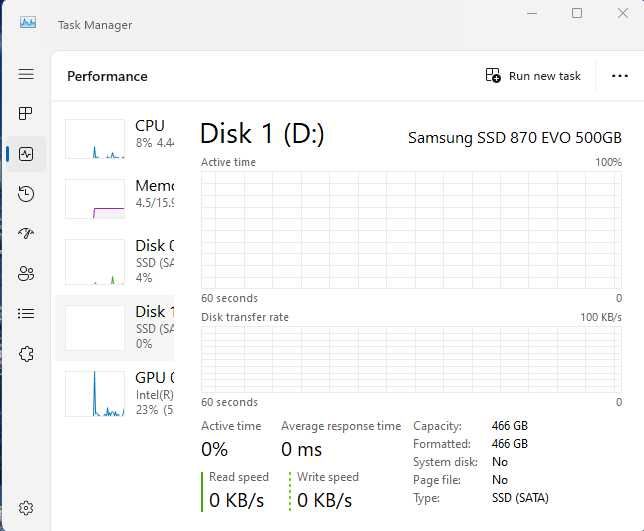Click the Write speed 0 KB/s value
This screenshot has height=531, width=644.
324,500
